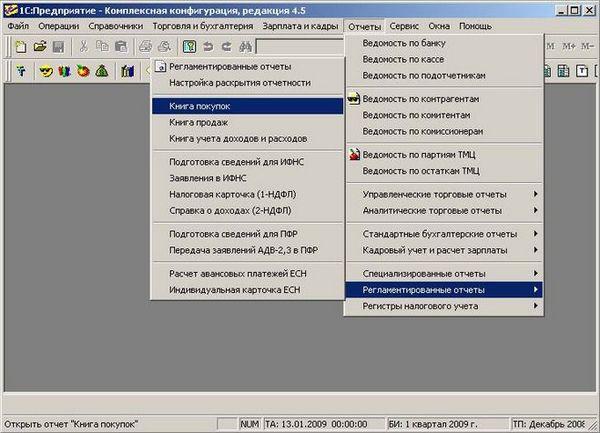The width and height of the screenshot is (600, 433).
Task: Open Книга учета доходов и расходов
Action: (x=248, y=138)
